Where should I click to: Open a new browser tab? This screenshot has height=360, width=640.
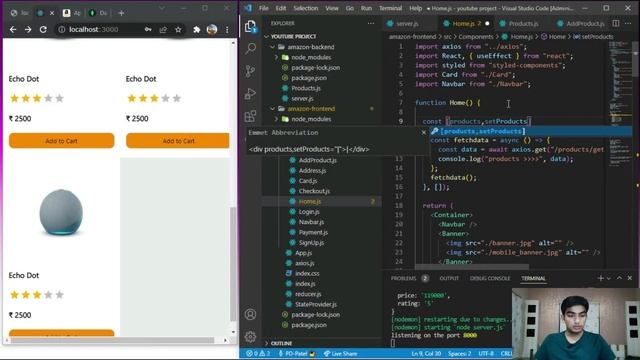121,13
